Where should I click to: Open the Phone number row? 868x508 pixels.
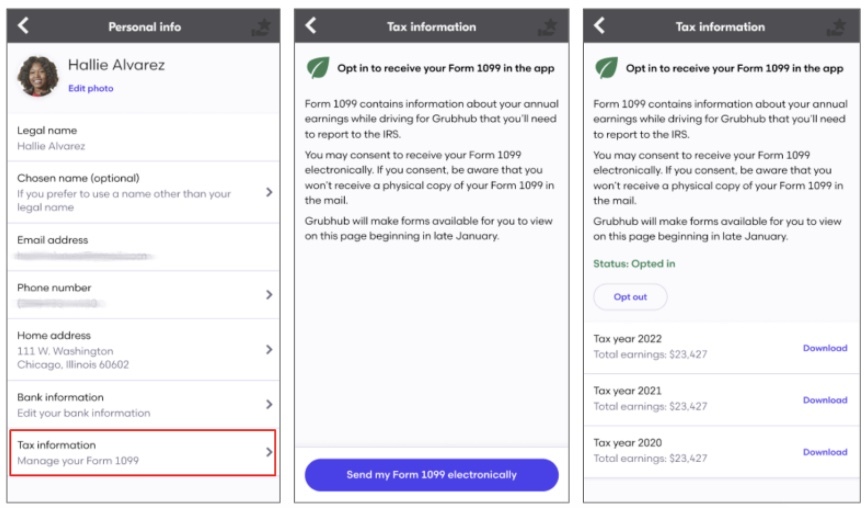143,295
